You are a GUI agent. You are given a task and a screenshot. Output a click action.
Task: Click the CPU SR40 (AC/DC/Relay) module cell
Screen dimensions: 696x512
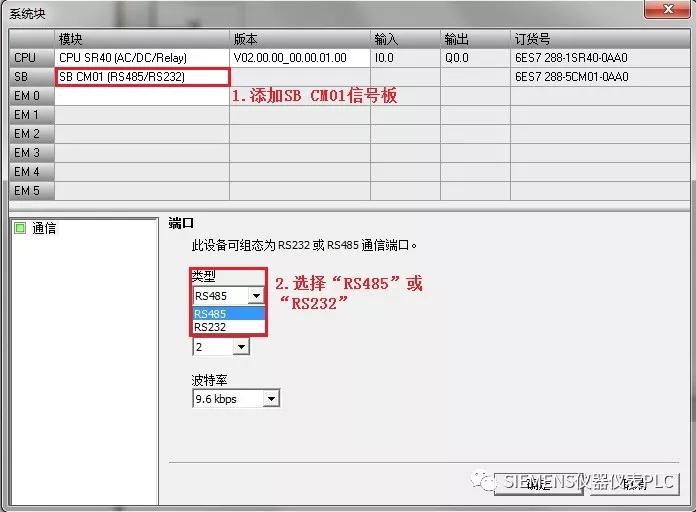click(x=142, y=58)
